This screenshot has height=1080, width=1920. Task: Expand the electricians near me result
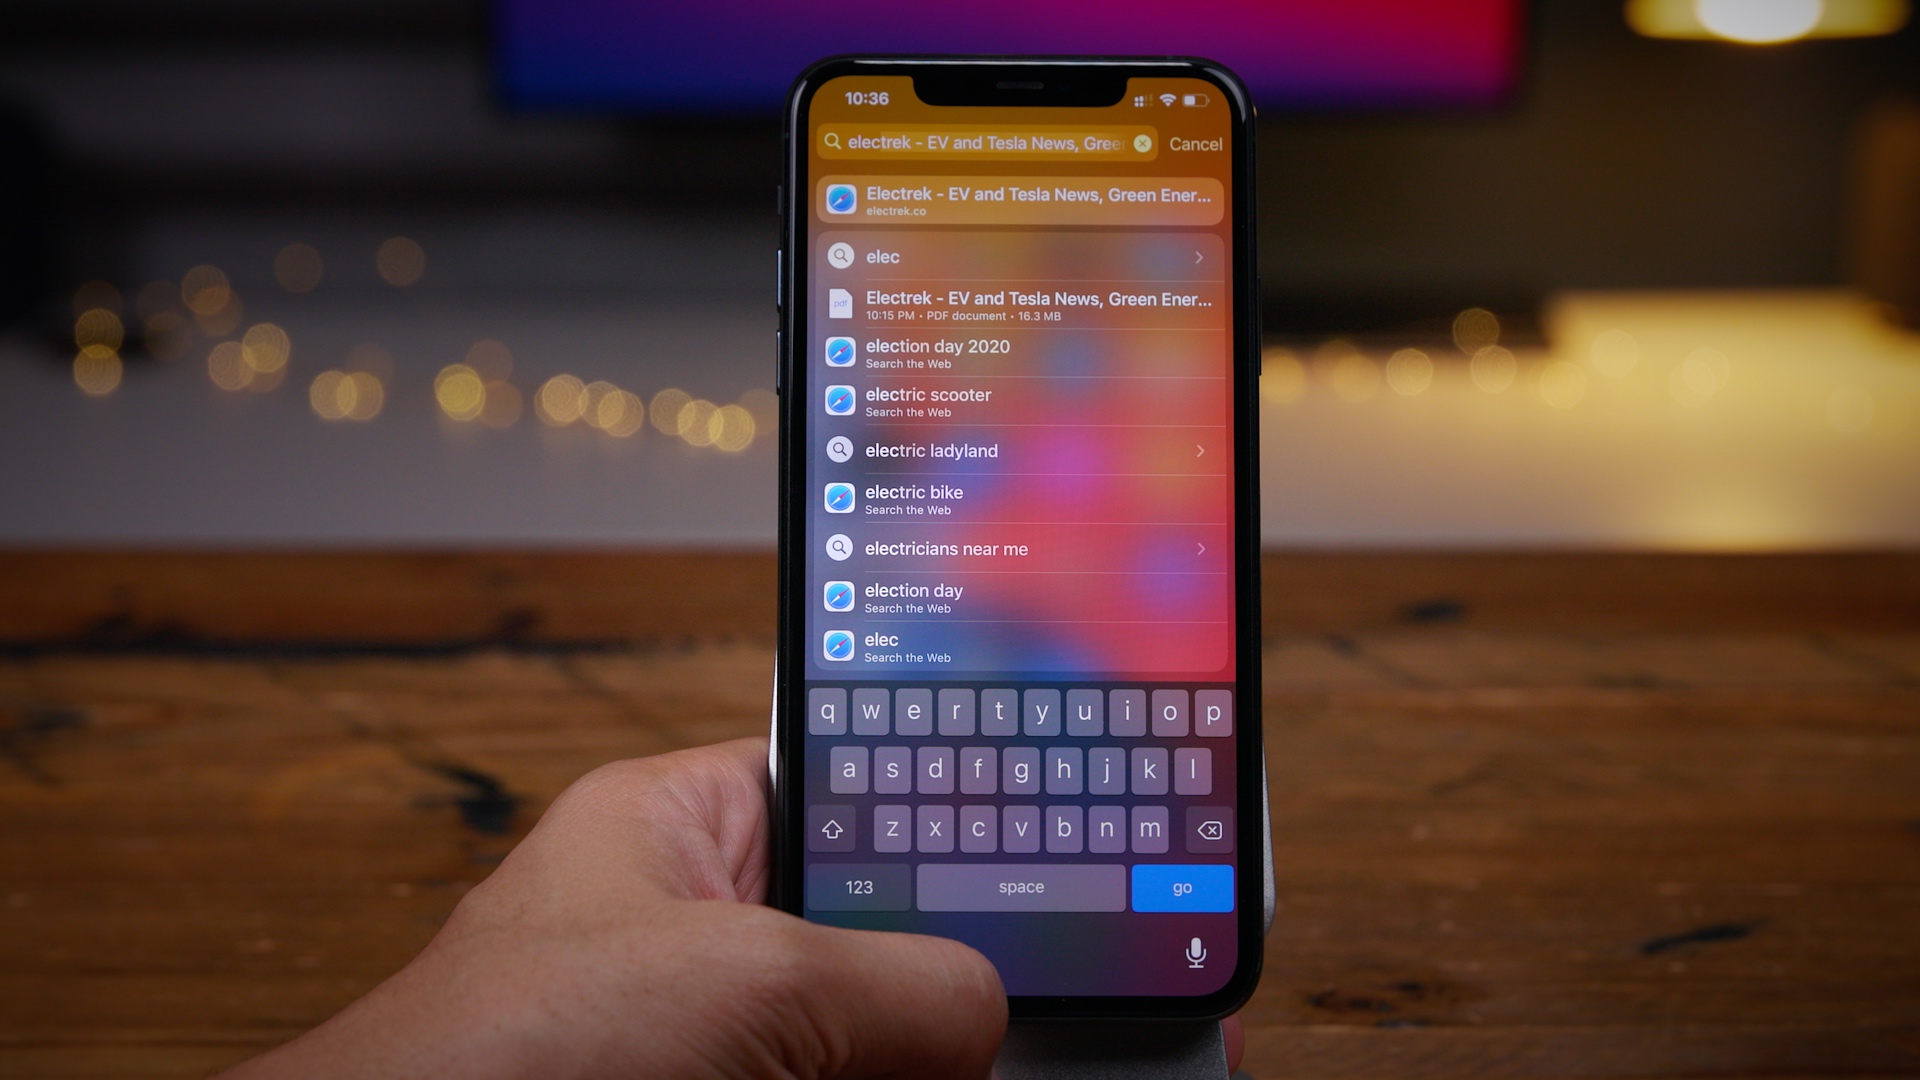(1197, 547)
